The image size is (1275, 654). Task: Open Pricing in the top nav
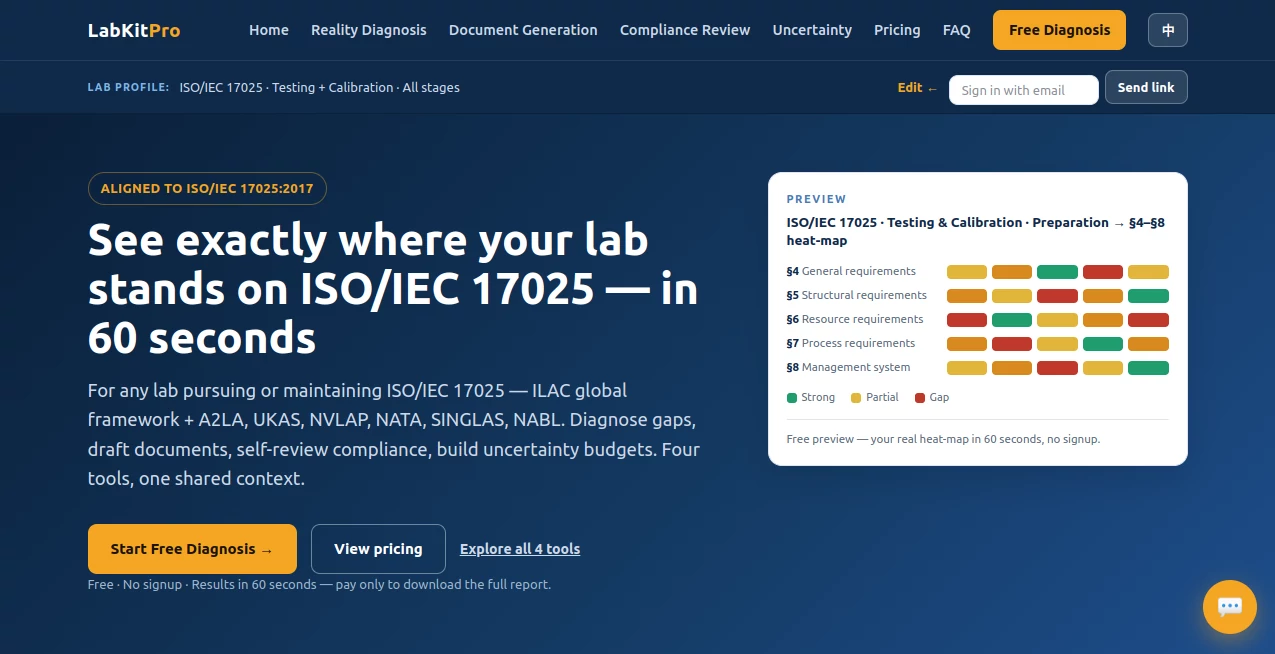[x=897, y=30]
